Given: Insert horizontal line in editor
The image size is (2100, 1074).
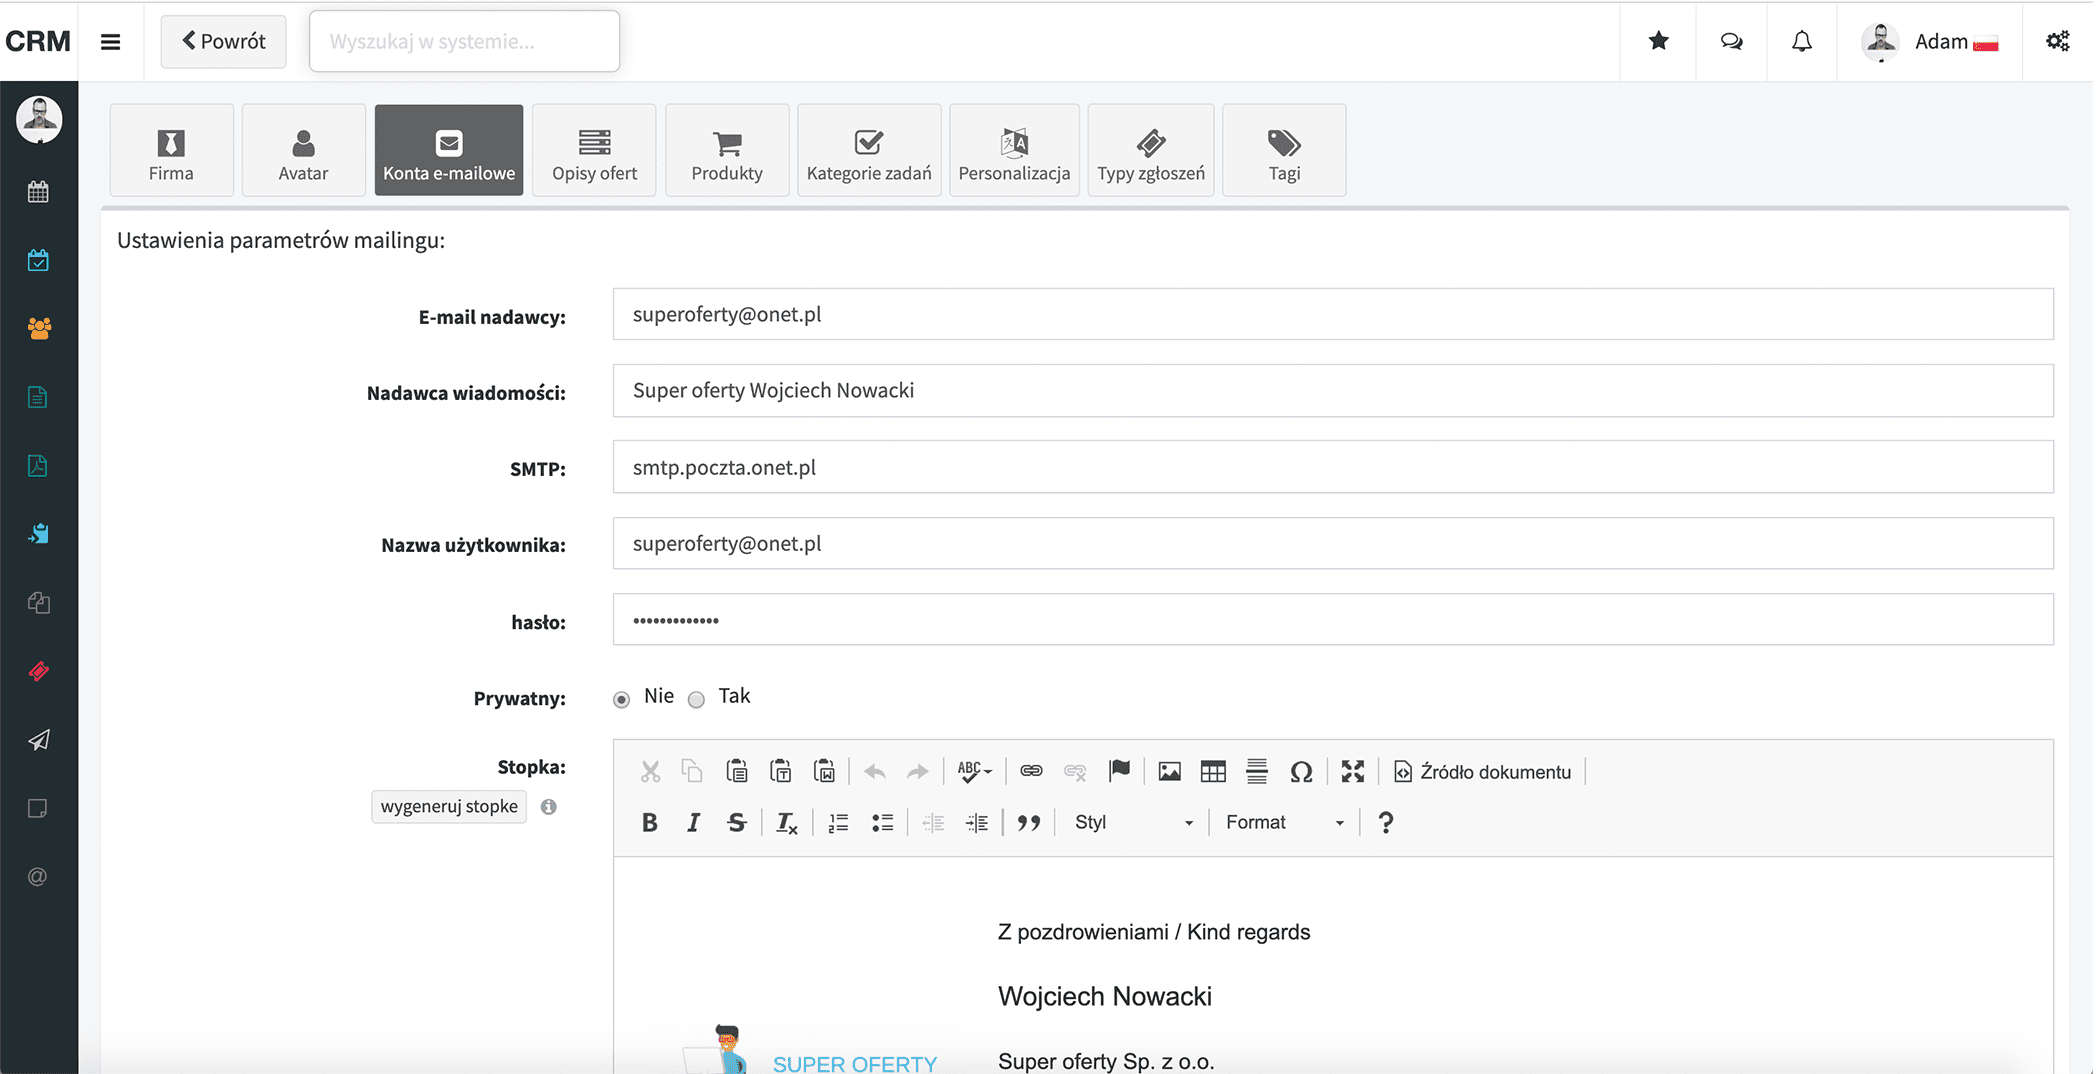Looking at the screenshot, I should (1257, 771).
